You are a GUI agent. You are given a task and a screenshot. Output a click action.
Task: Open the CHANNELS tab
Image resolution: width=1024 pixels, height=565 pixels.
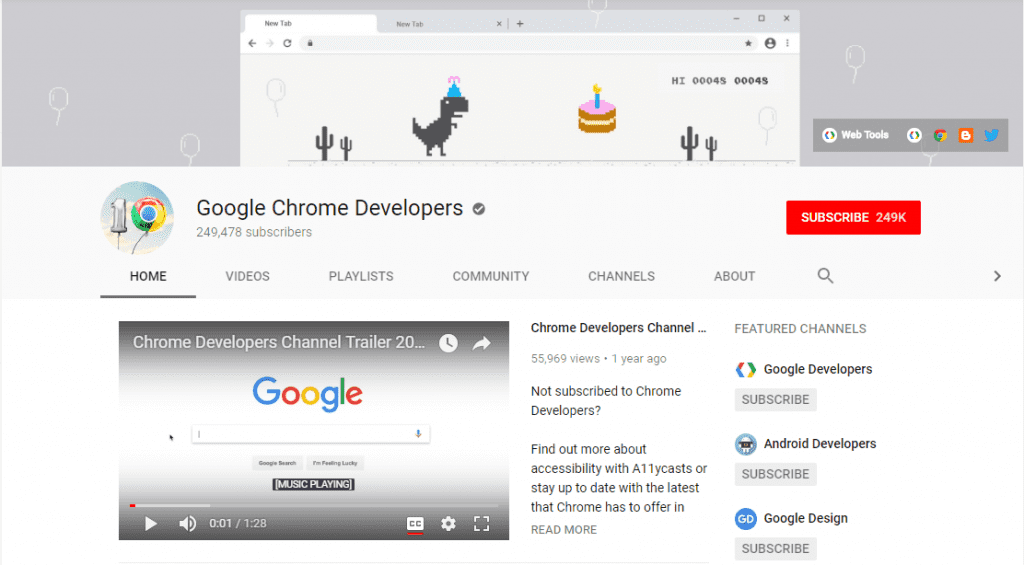(621, 276)
